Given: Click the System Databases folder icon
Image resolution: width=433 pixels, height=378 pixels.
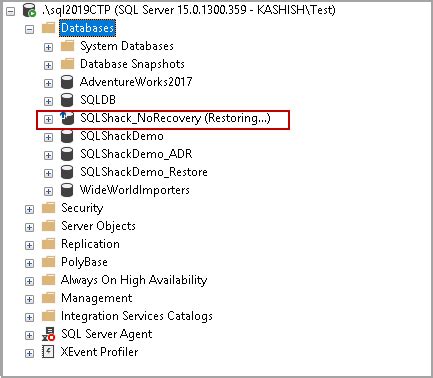Looking at the screenshot, I should (x=67, y=46).
